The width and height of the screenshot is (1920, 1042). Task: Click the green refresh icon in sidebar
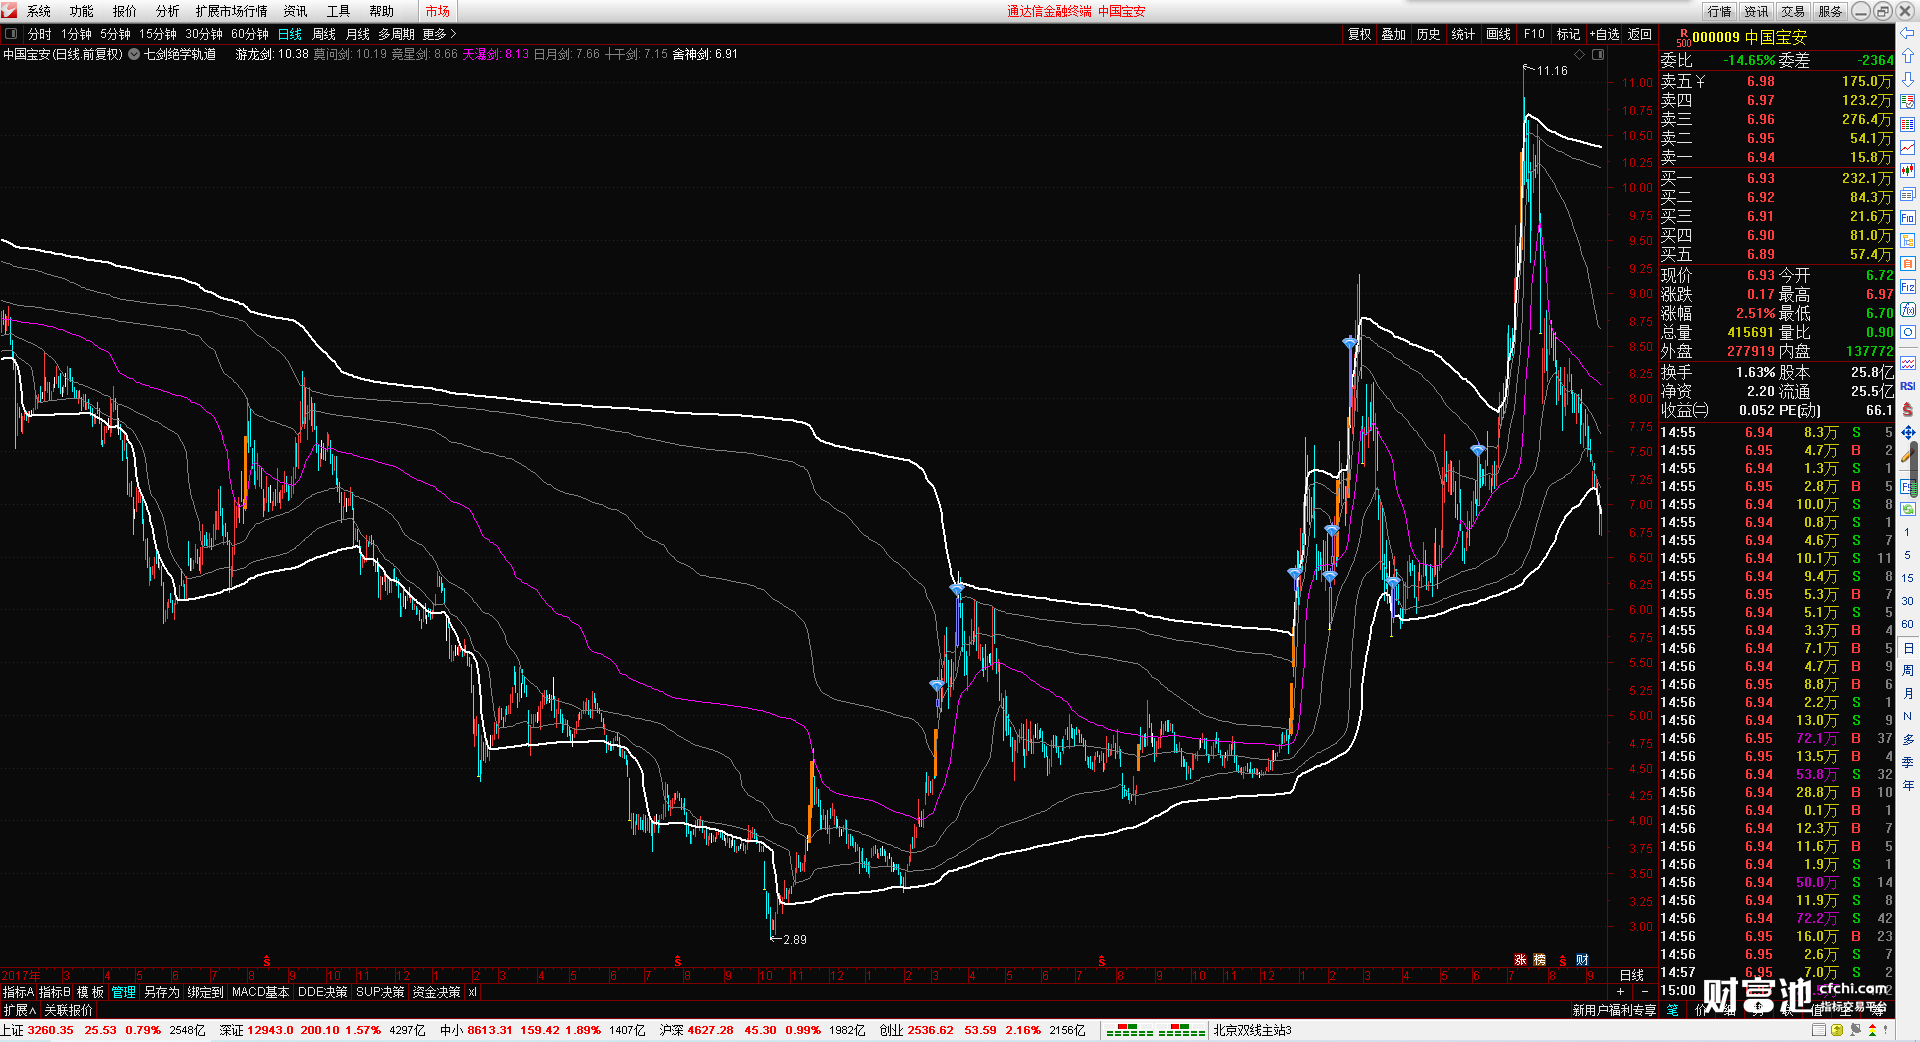pos(1908,509)
